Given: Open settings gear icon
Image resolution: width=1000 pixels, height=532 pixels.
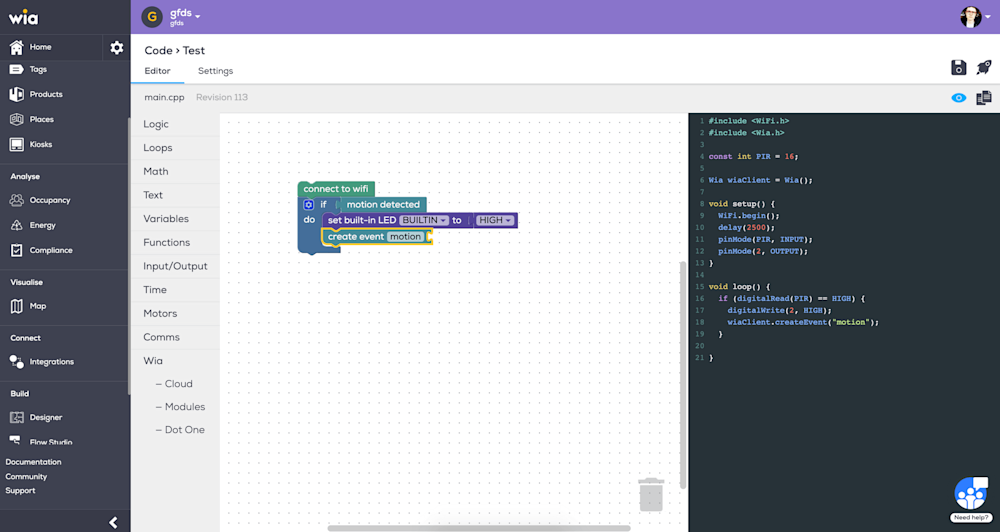Looking at the screenshot, I should pyautogui.click(x=117, y=47).
